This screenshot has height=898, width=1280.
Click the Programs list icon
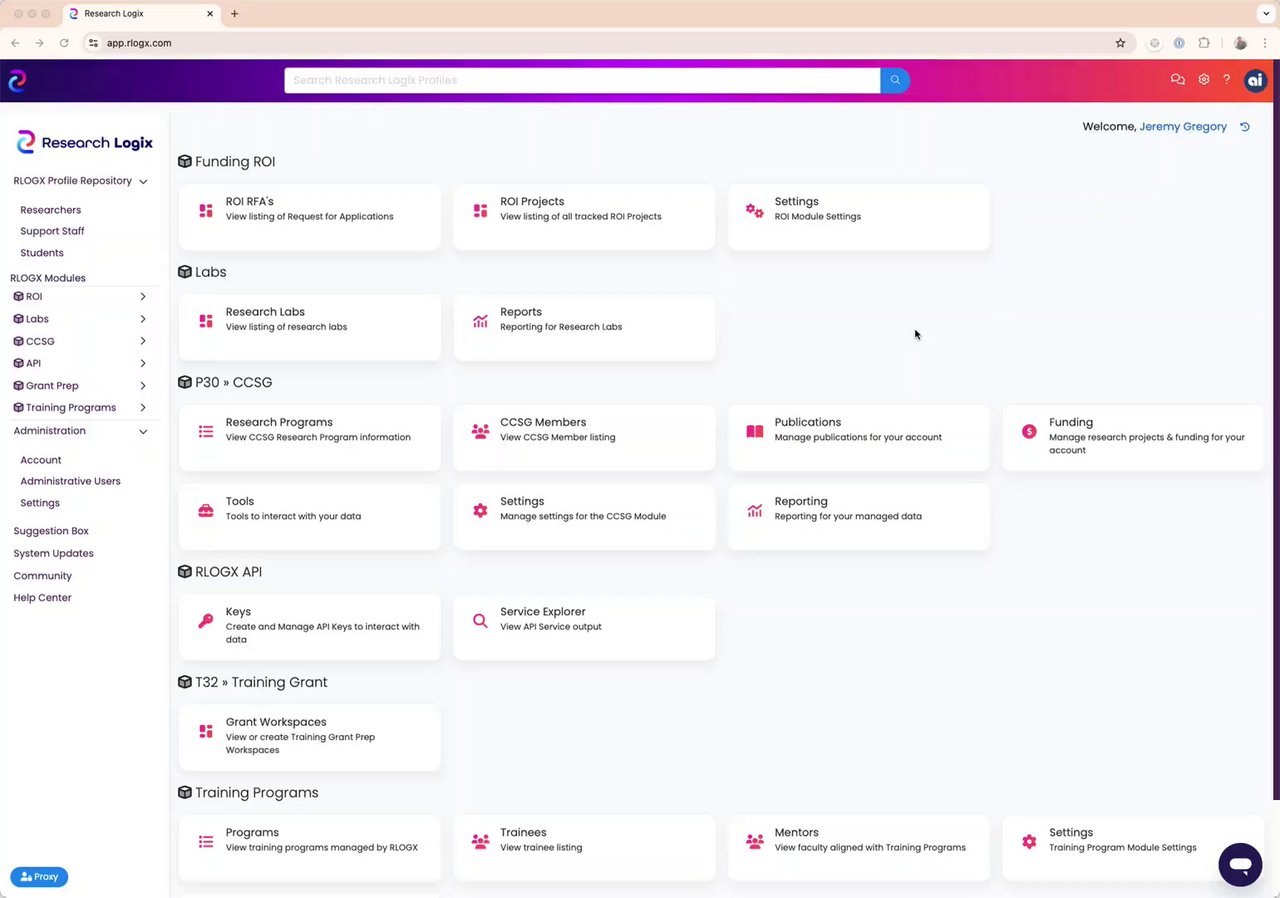pos(206,842)
